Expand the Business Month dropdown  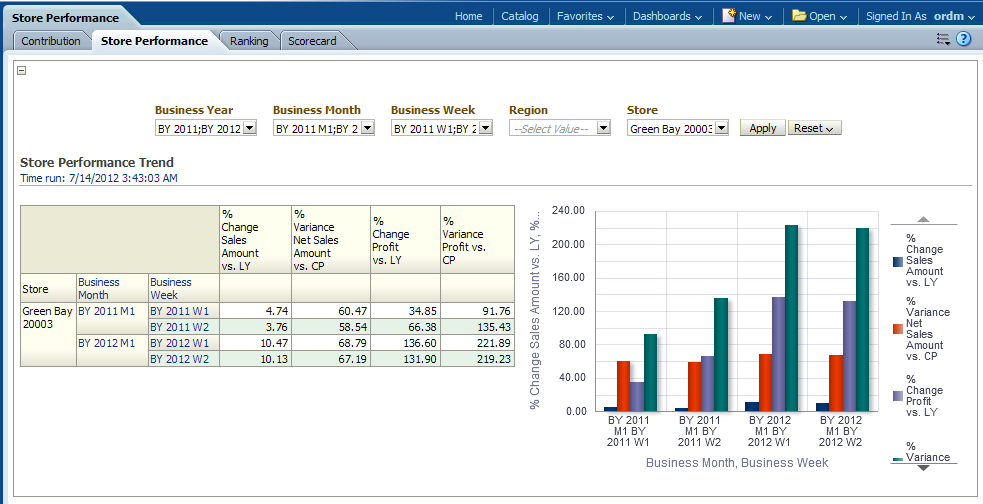[367, 129]
